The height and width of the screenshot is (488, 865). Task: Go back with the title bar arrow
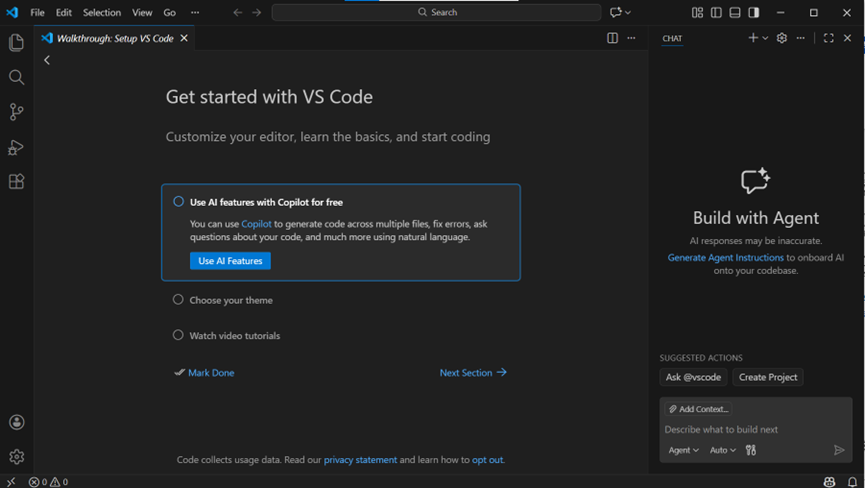coord(238,12)
